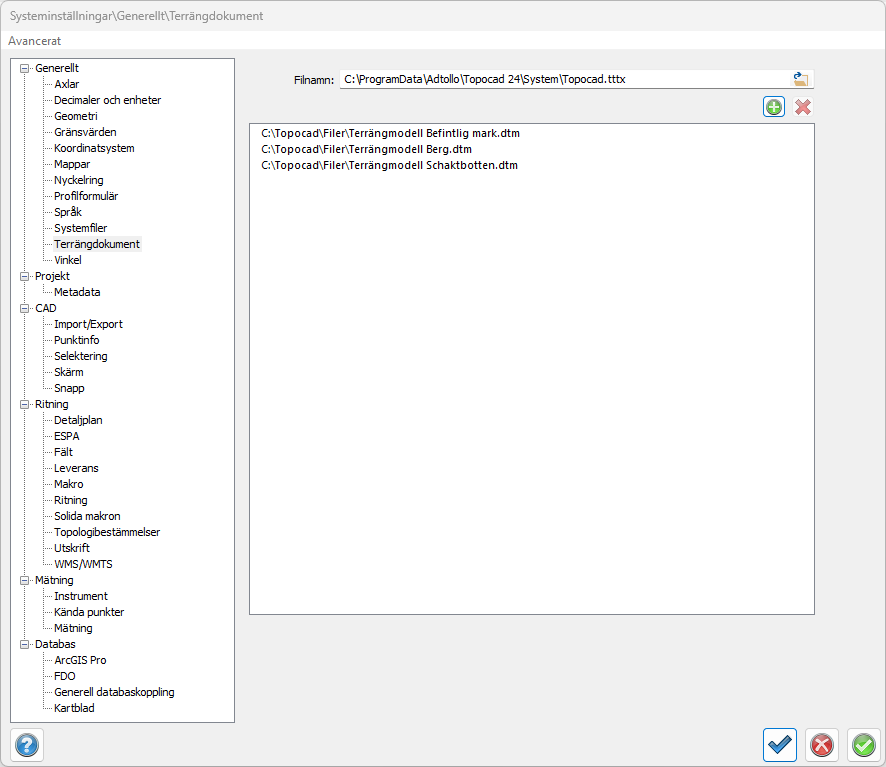Select the Systemfiler tree item
This screenshot has width=886, height=767.
click(x=80, y=228)
